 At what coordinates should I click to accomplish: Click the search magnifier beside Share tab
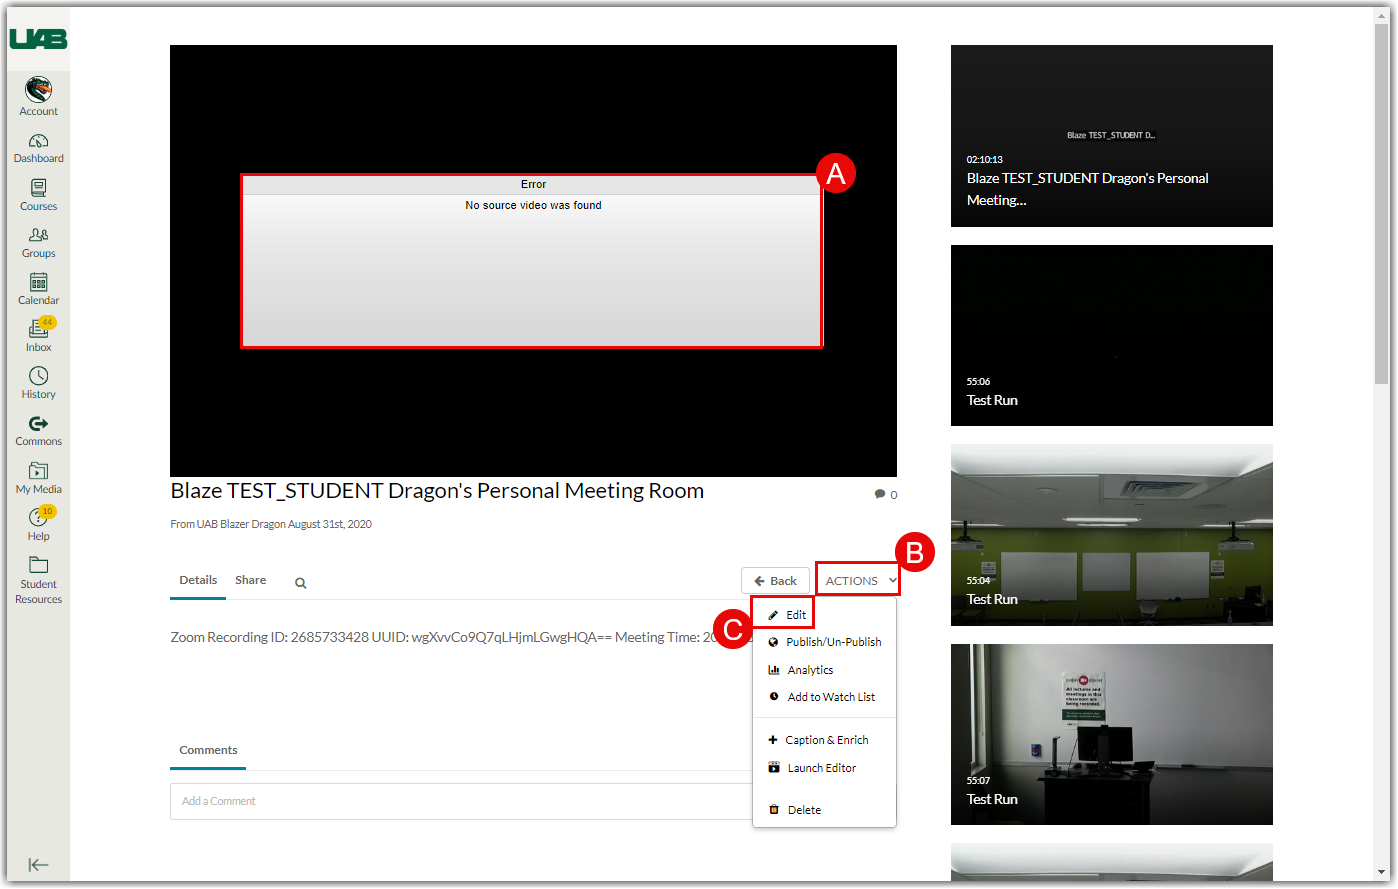pos(300,583)
